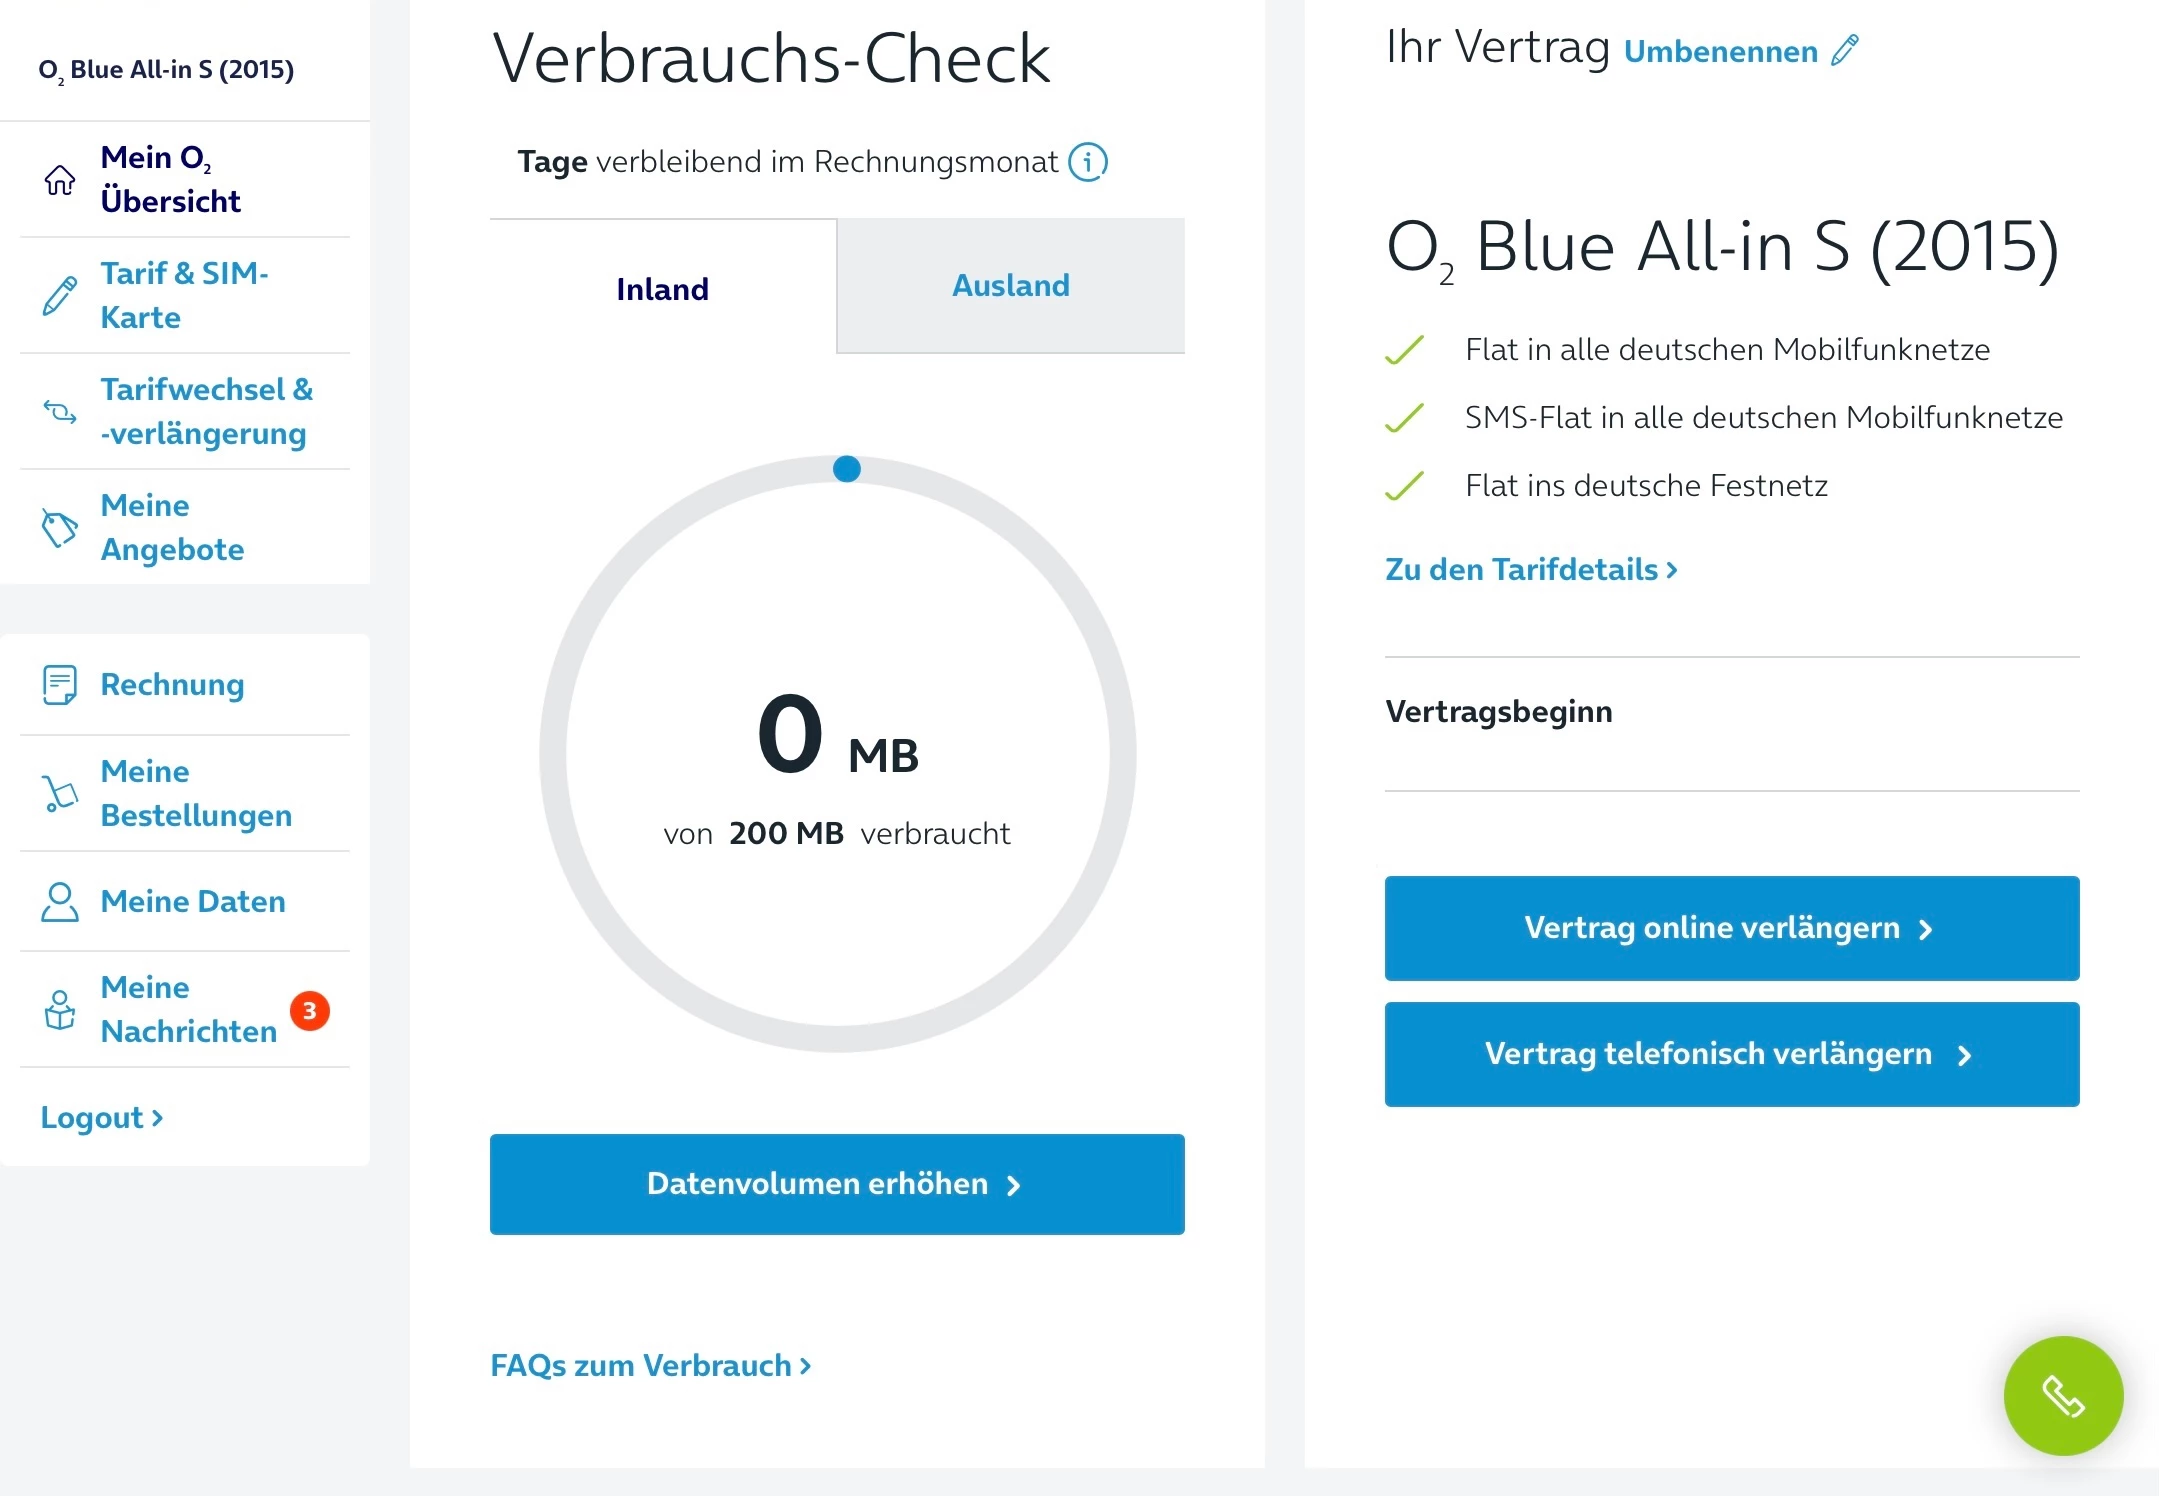The height and width of the screenshot is (1496, 2159).
Task: Tap the green phone call button
Action: click(2063, 1396)
